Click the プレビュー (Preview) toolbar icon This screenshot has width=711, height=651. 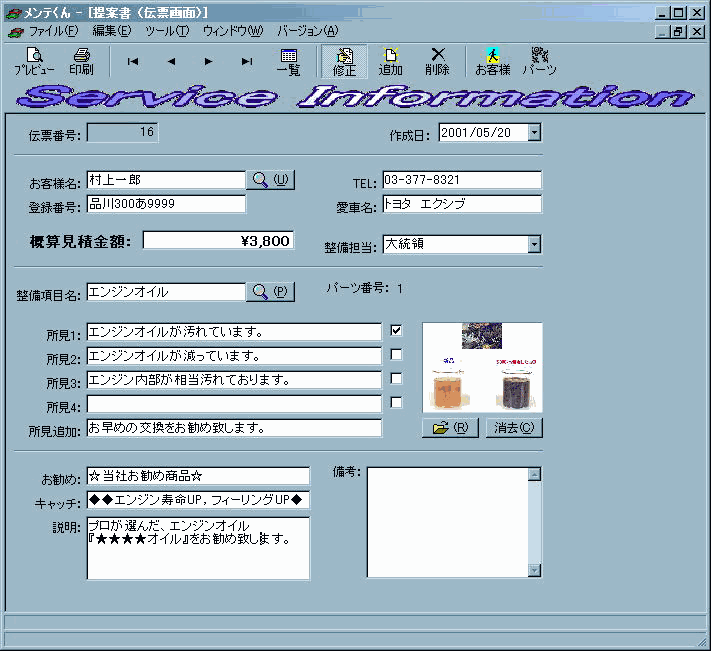pos(34,61)
